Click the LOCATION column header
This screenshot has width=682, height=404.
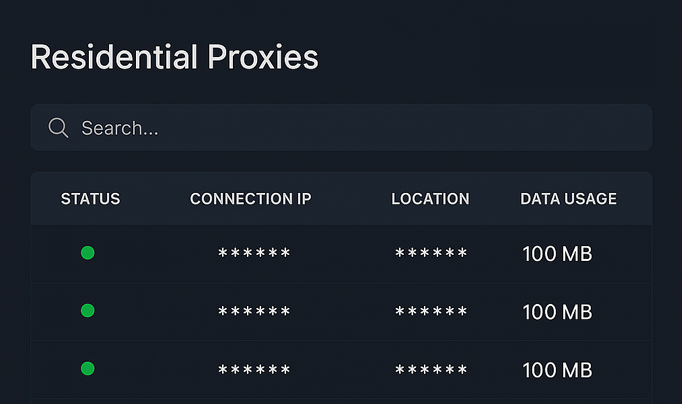[x=430, y=199]
